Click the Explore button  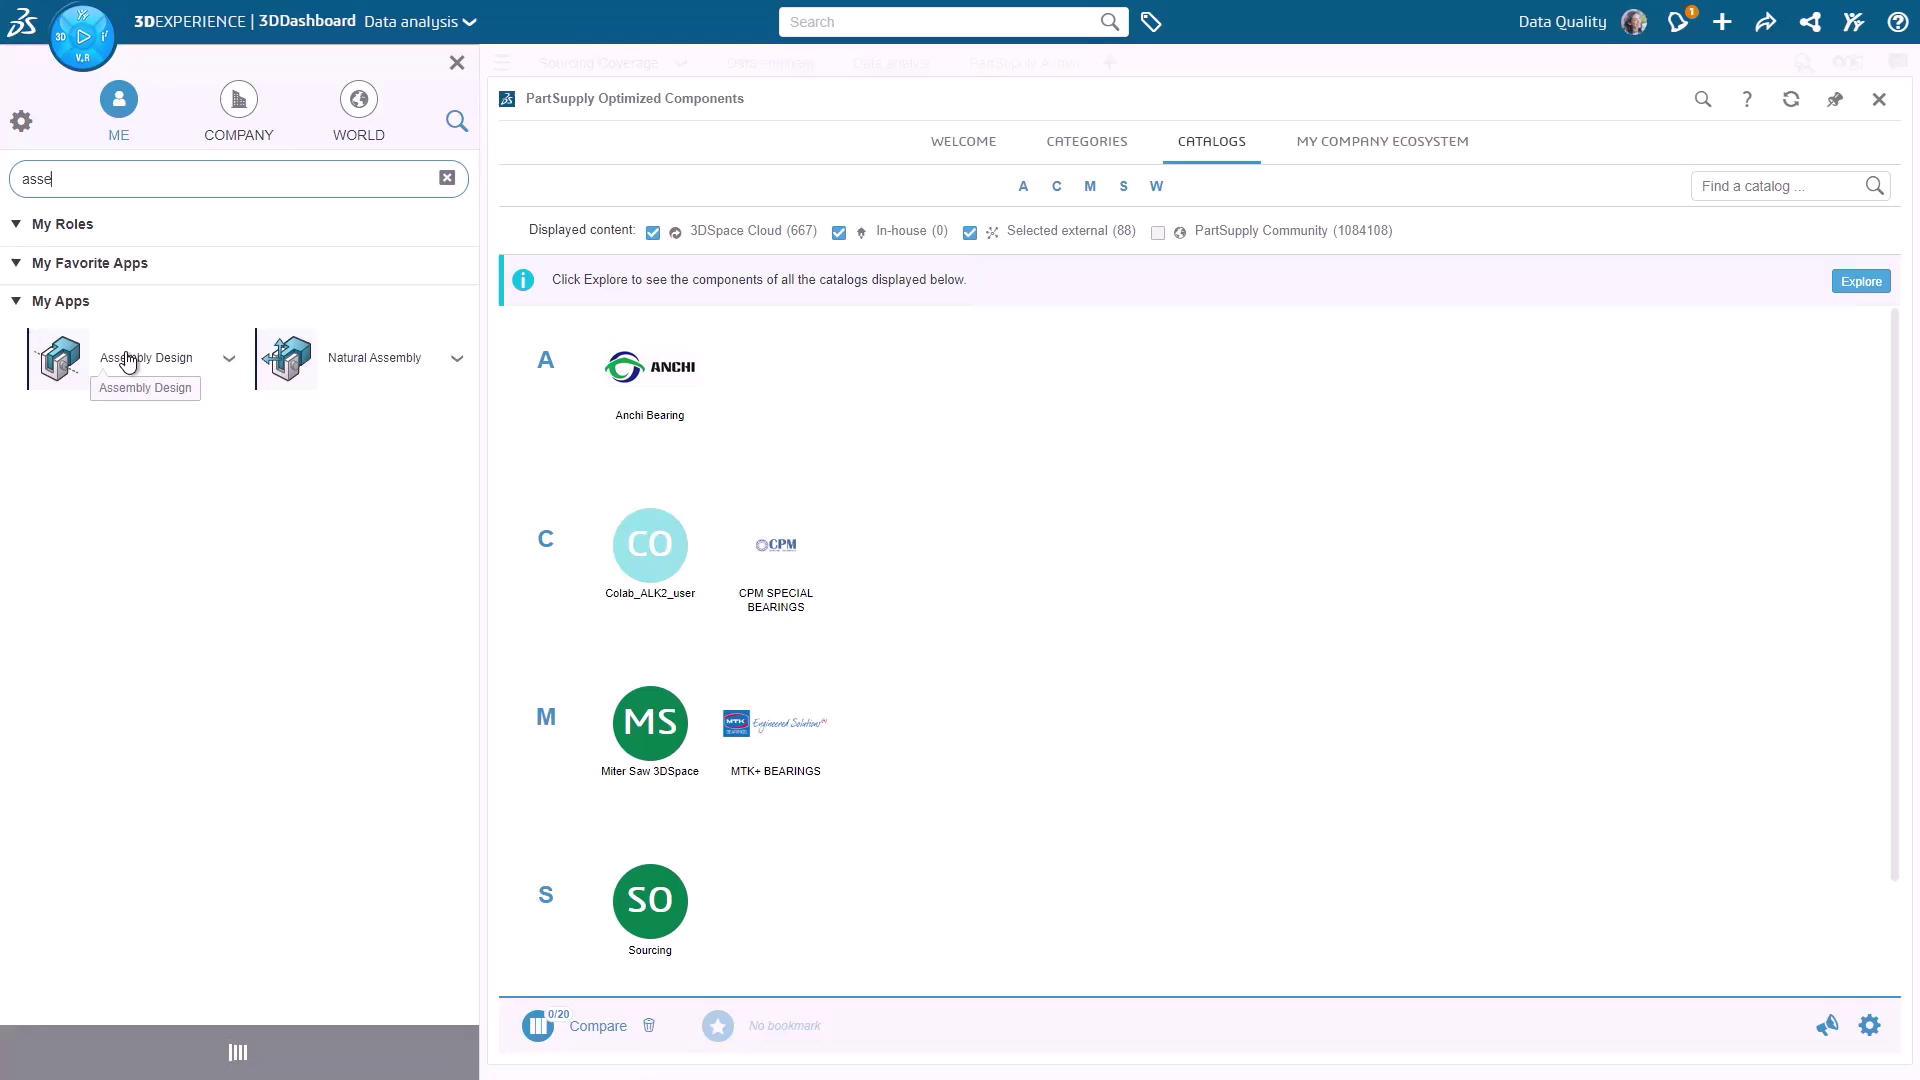(x=1860, y=281)
